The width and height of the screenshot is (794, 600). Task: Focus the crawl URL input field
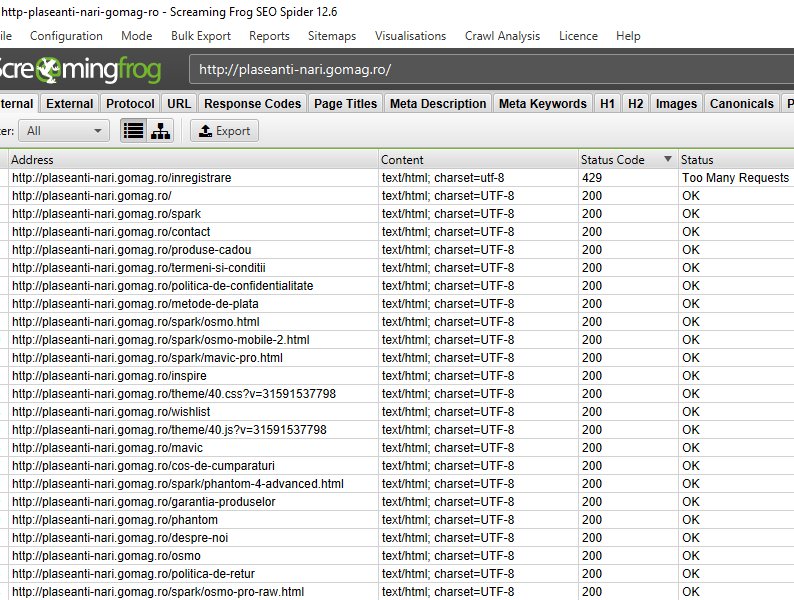click(491, 69)
